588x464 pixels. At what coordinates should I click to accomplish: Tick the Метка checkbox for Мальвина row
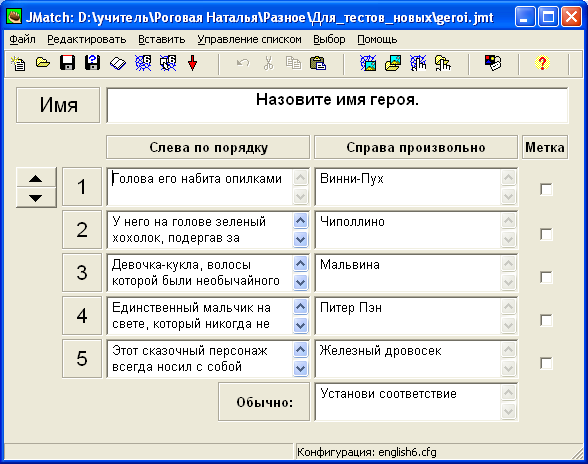[x=546, y=278]
